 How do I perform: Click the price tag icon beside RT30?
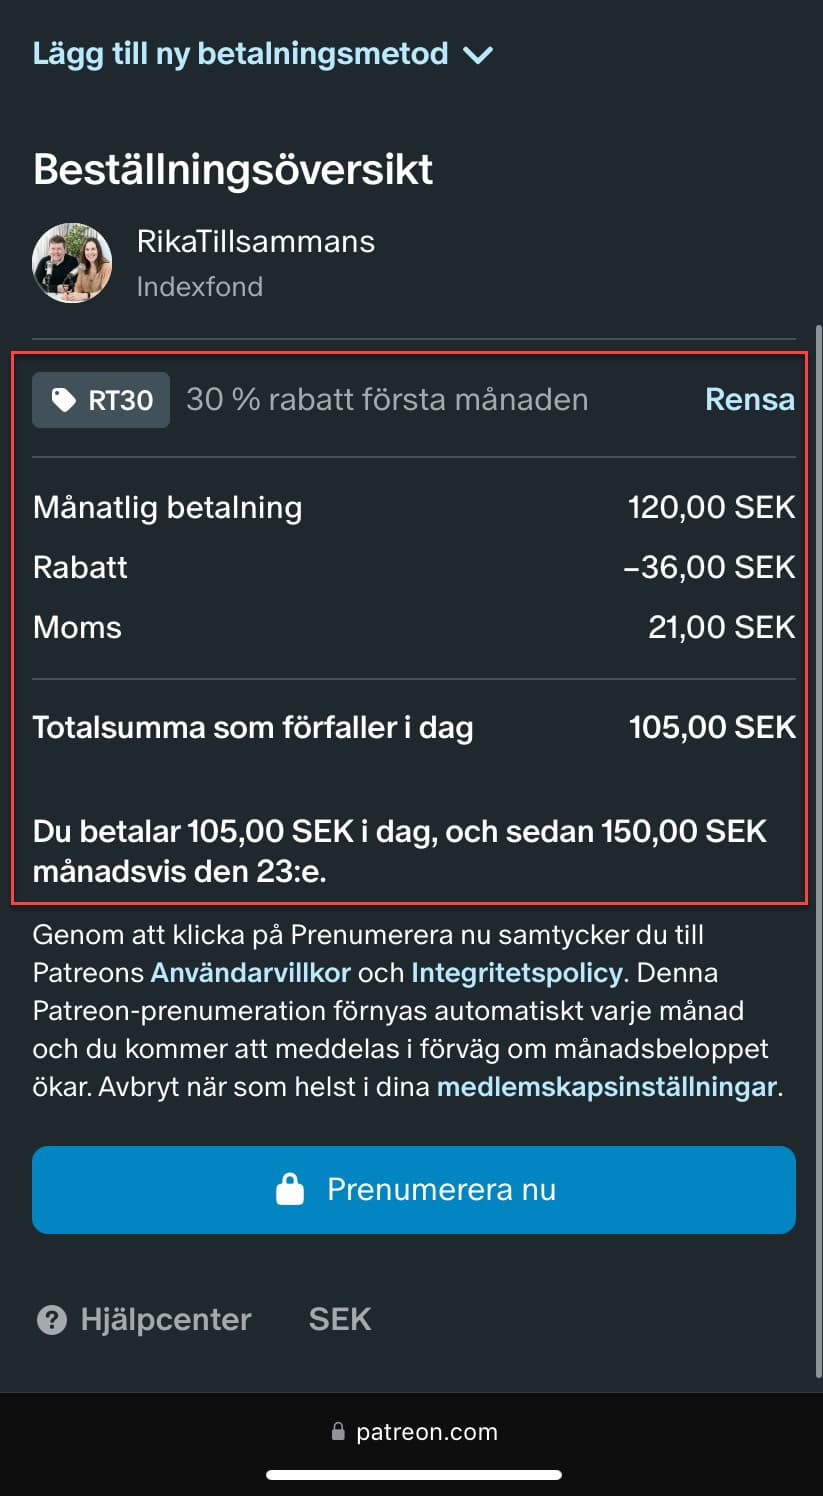point(63,401)
